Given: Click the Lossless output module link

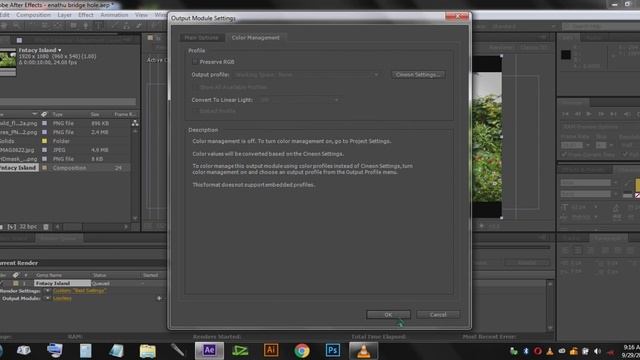Looking at the screenshot, I should point(62,298).
